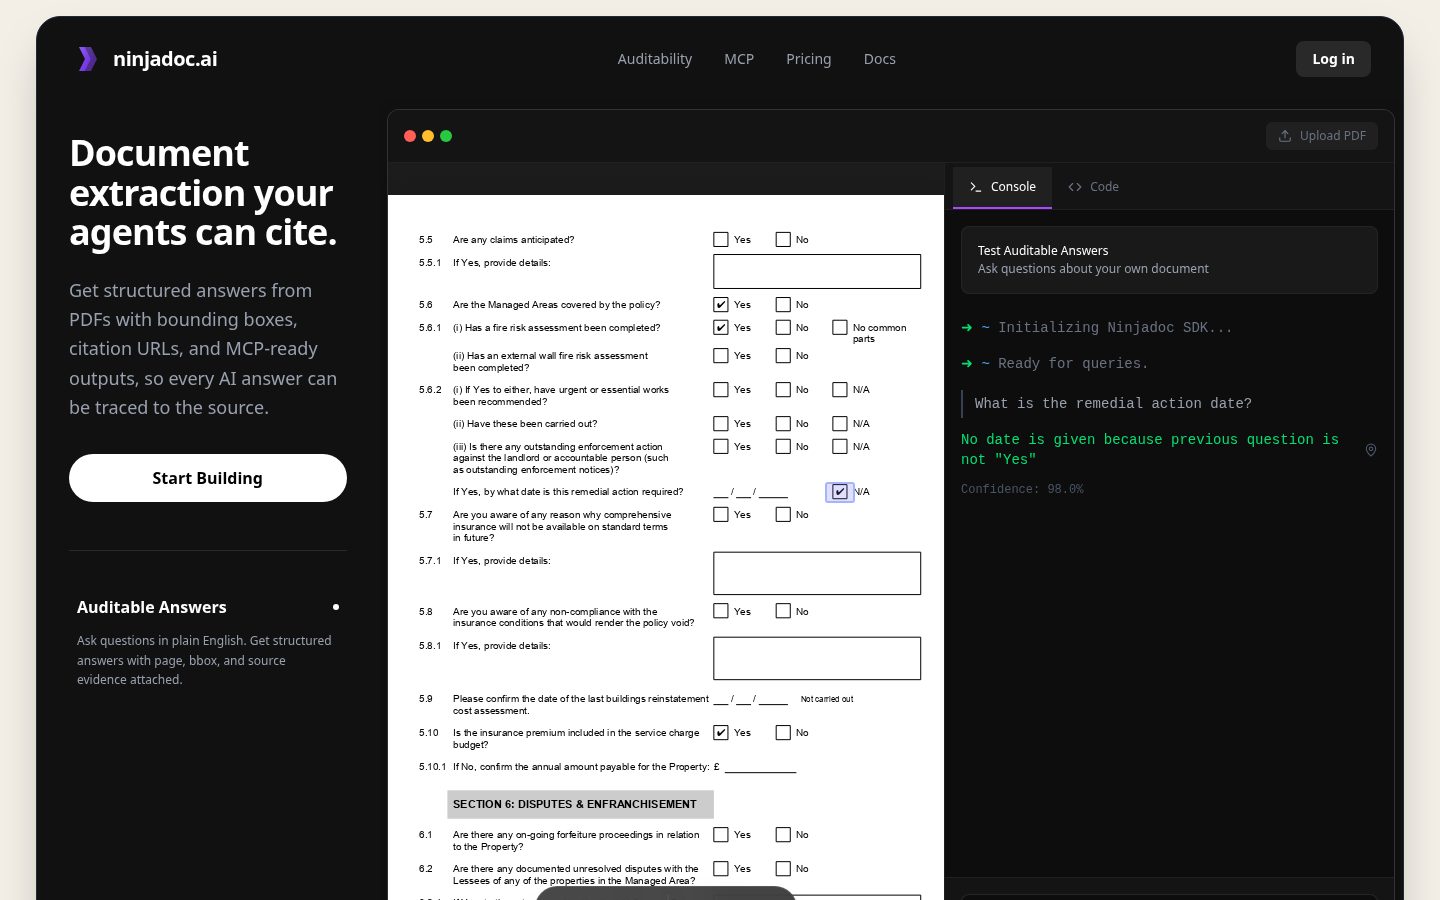Open the Auditability nav item
This screenshot has height=900, width=1440.
click(x=655, y=59)
